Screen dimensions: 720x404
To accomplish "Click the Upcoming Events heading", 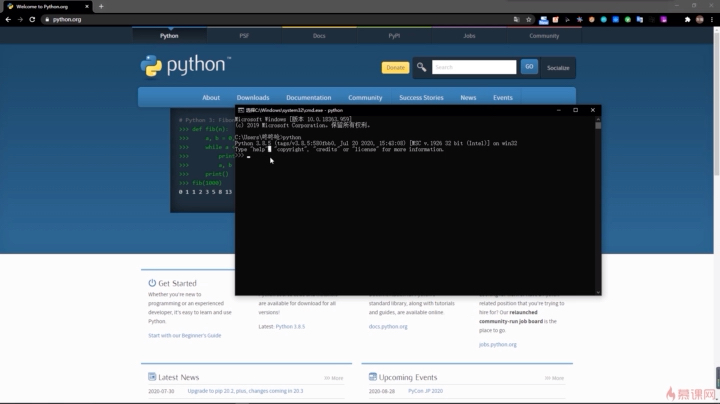I will click(408, 377).
